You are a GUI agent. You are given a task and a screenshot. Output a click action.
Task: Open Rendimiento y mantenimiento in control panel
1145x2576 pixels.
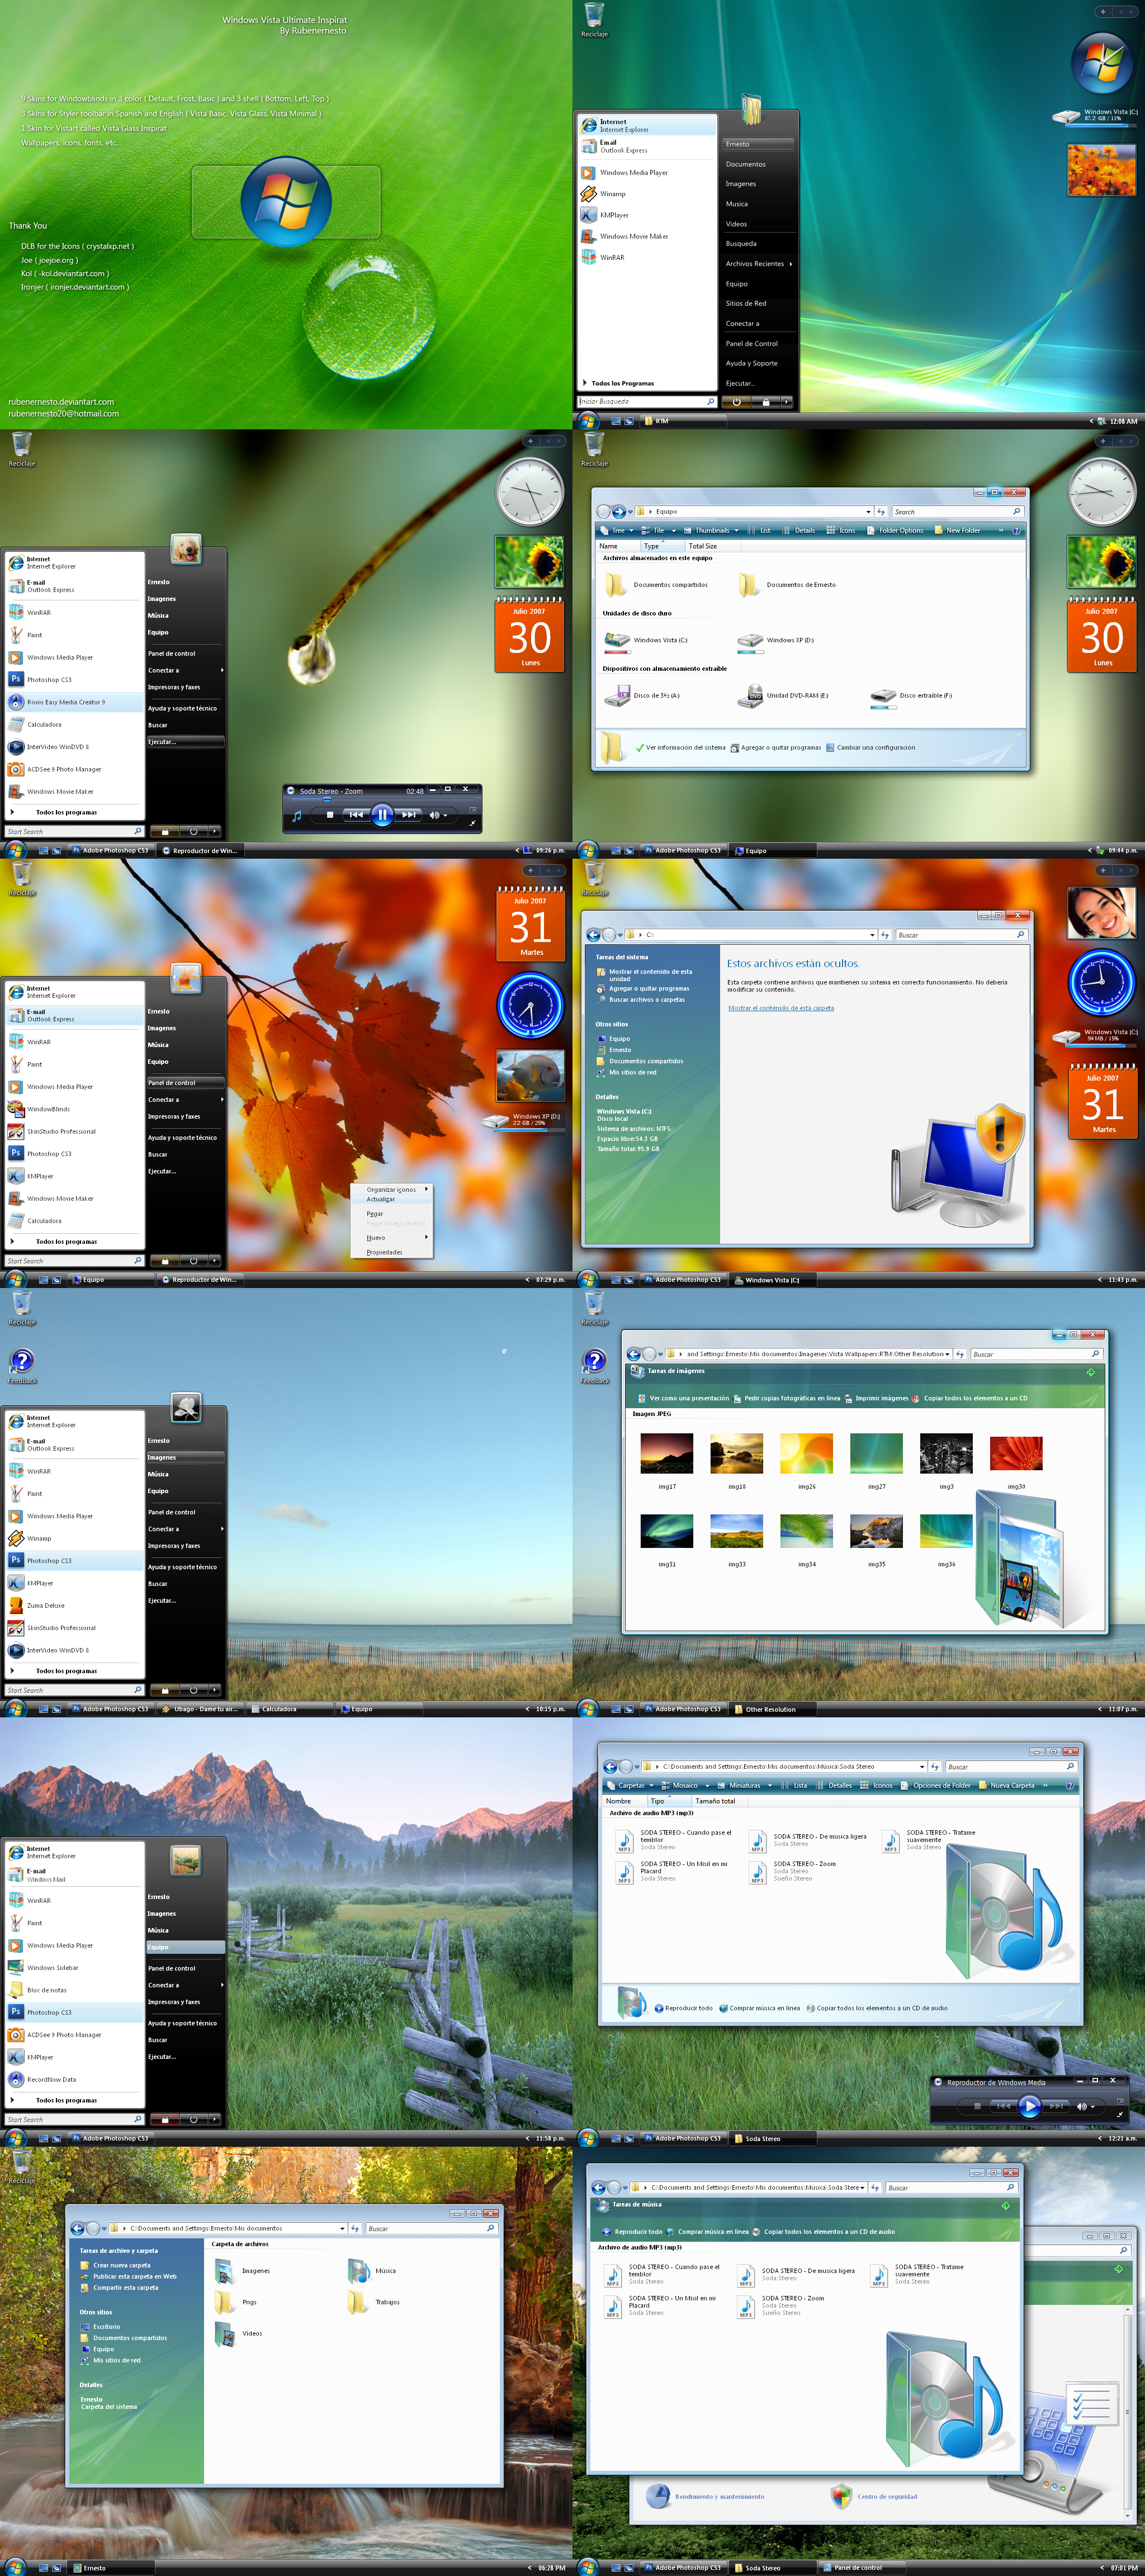pos(705,2496)
